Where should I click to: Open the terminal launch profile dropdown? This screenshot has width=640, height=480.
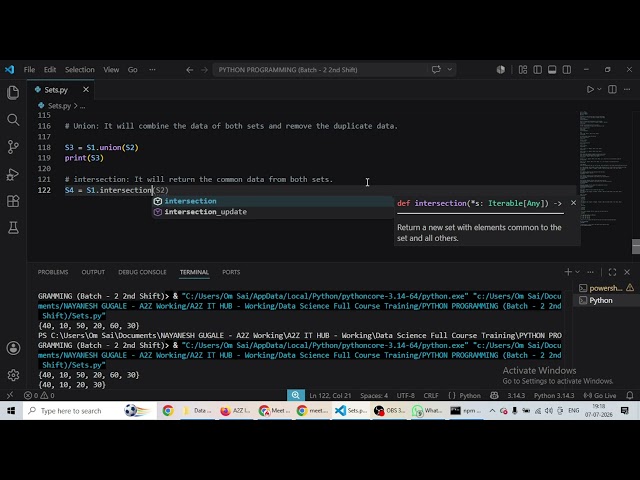pos(577,272)
